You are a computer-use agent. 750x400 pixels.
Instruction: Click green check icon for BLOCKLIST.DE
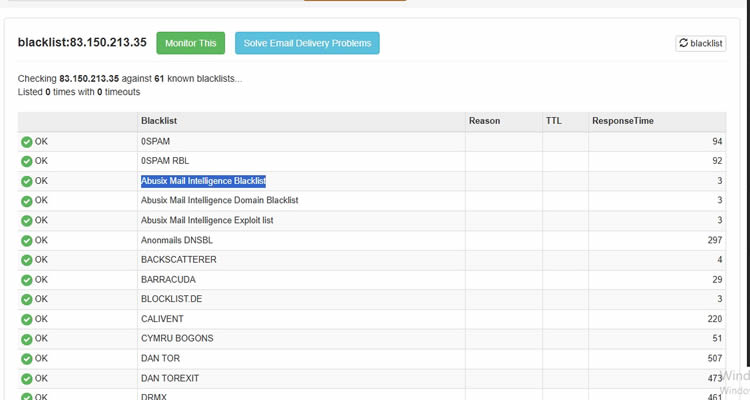click(27, 299)
